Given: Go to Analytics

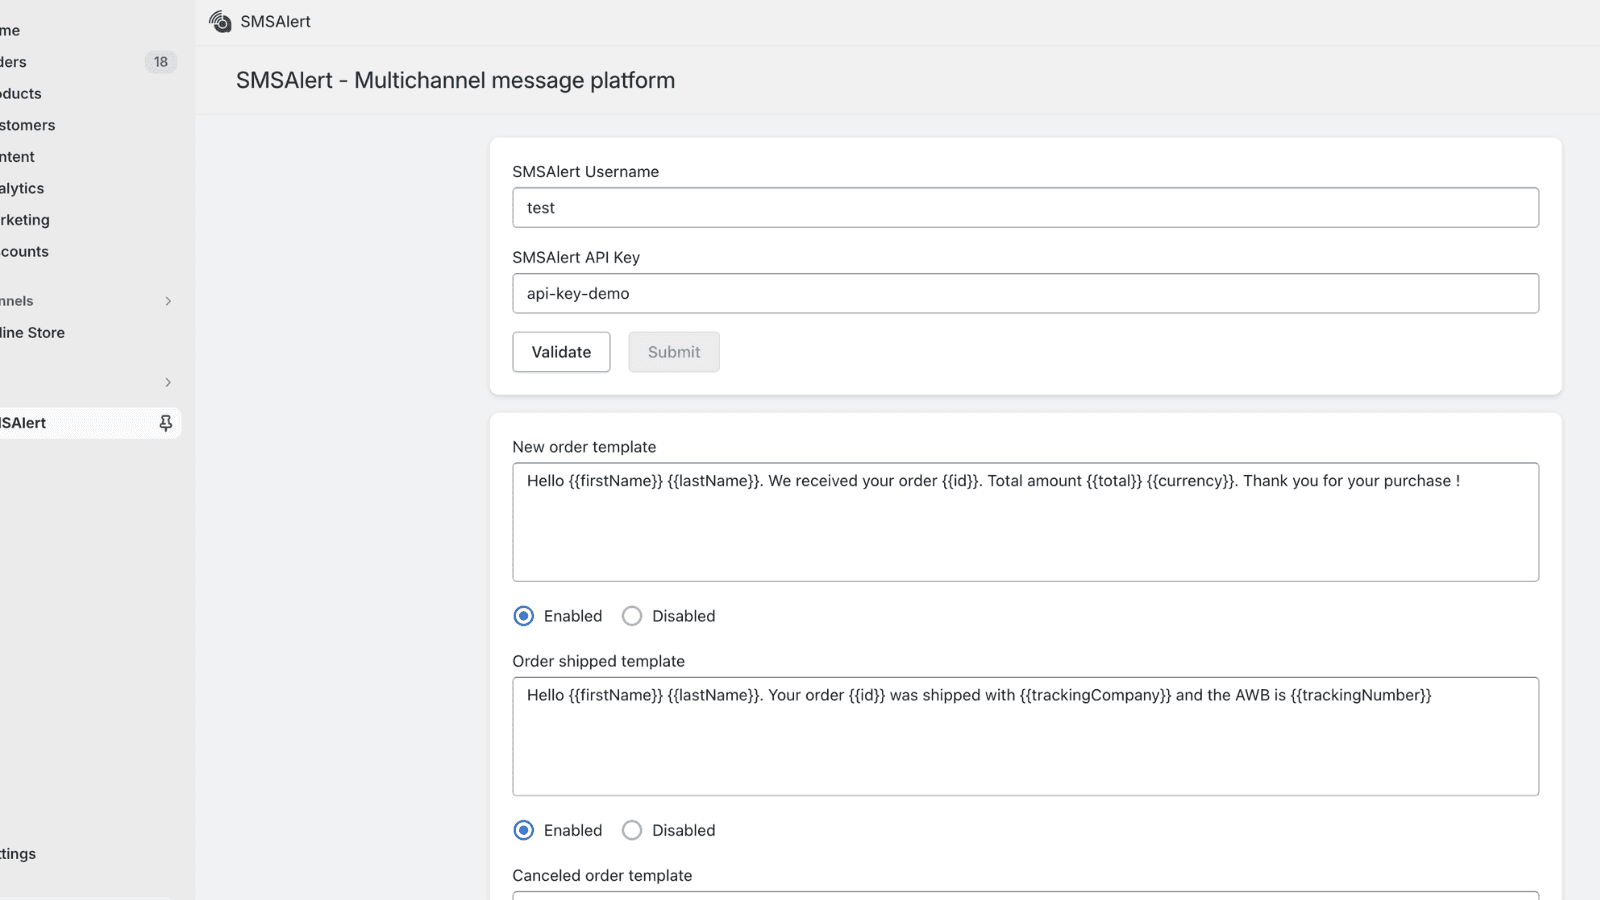Looking at the screenshot, I should click(x=22, y=187).
